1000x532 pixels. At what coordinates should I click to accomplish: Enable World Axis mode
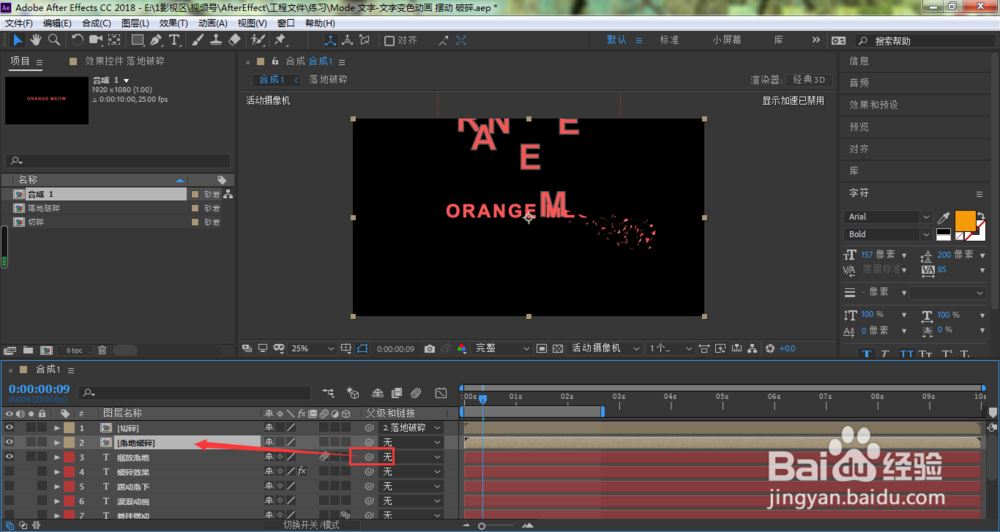click(348, 40)
